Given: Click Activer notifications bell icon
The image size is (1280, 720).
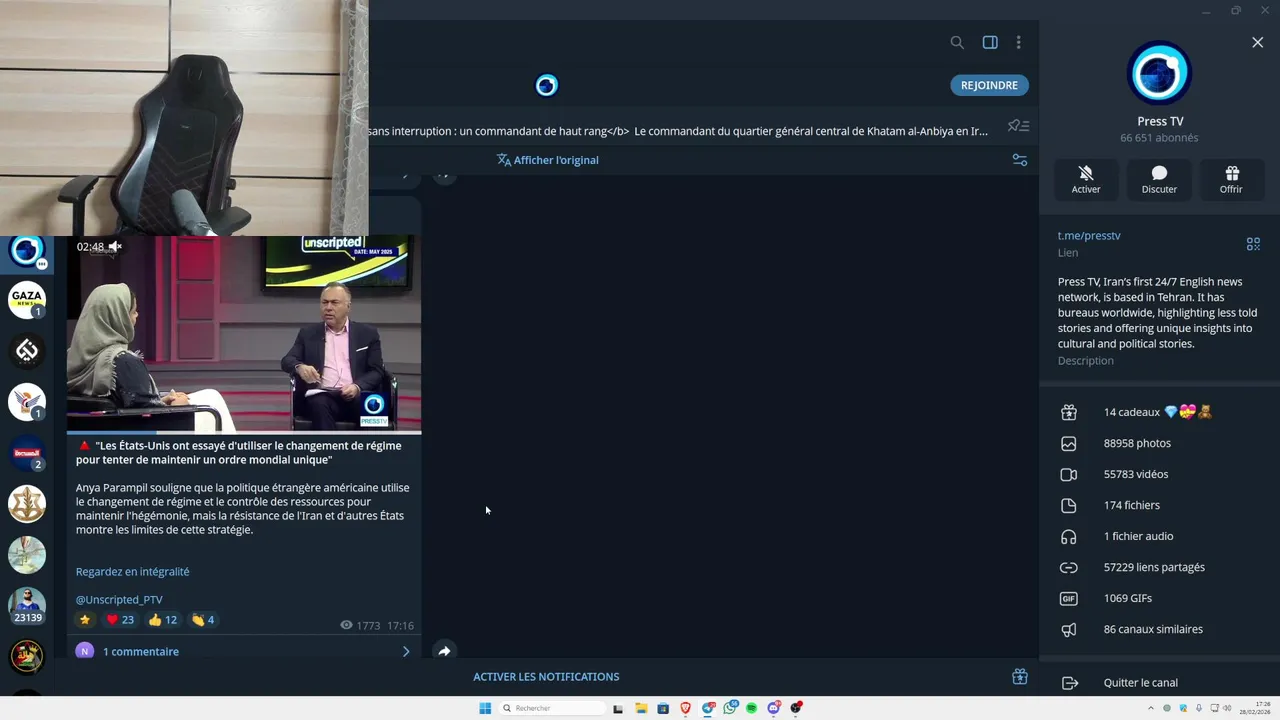Looking at the screenshot, I should click(x=1086, y=180).
